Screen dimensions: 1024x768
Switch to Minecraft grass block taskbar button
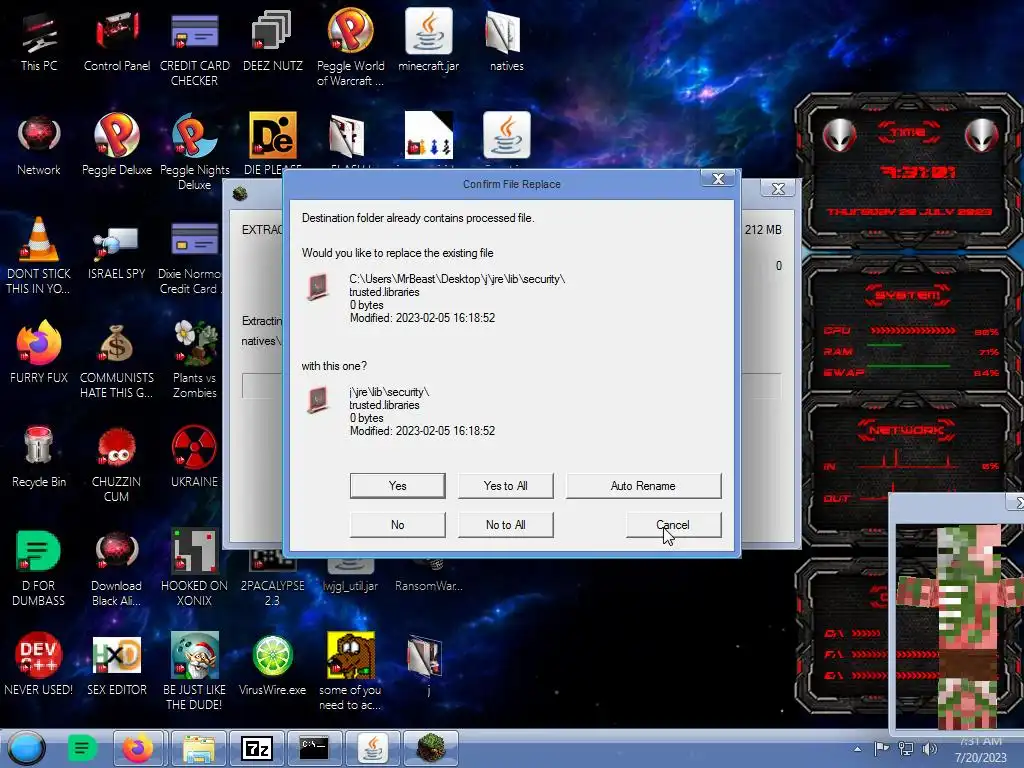pyautogui.click(x=430, y=748)
